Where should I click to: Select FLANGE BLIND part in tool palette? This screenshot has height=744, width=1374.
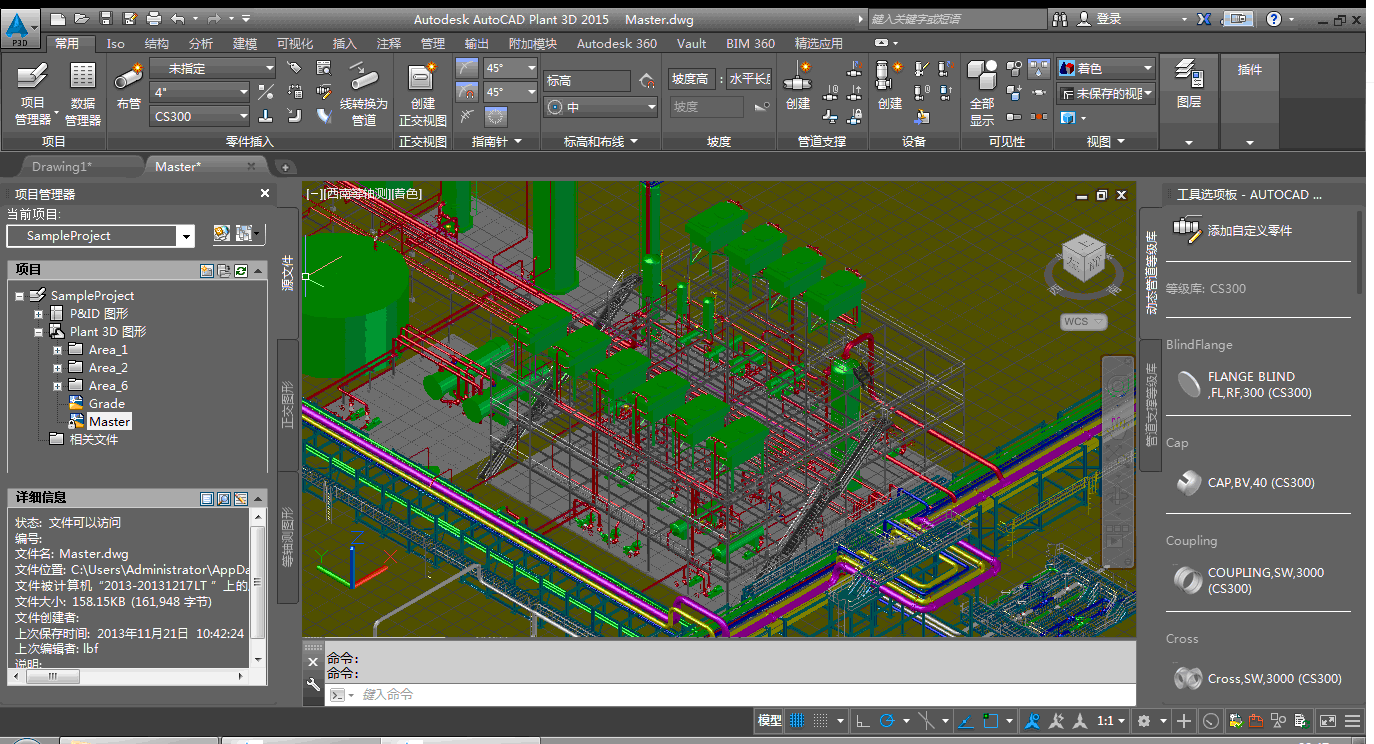click(x=1250, y=385)
